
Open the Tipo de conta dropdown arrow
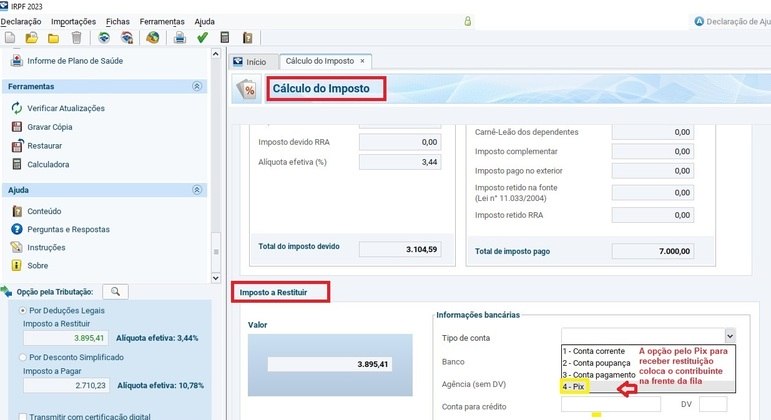tap(730, 336)
